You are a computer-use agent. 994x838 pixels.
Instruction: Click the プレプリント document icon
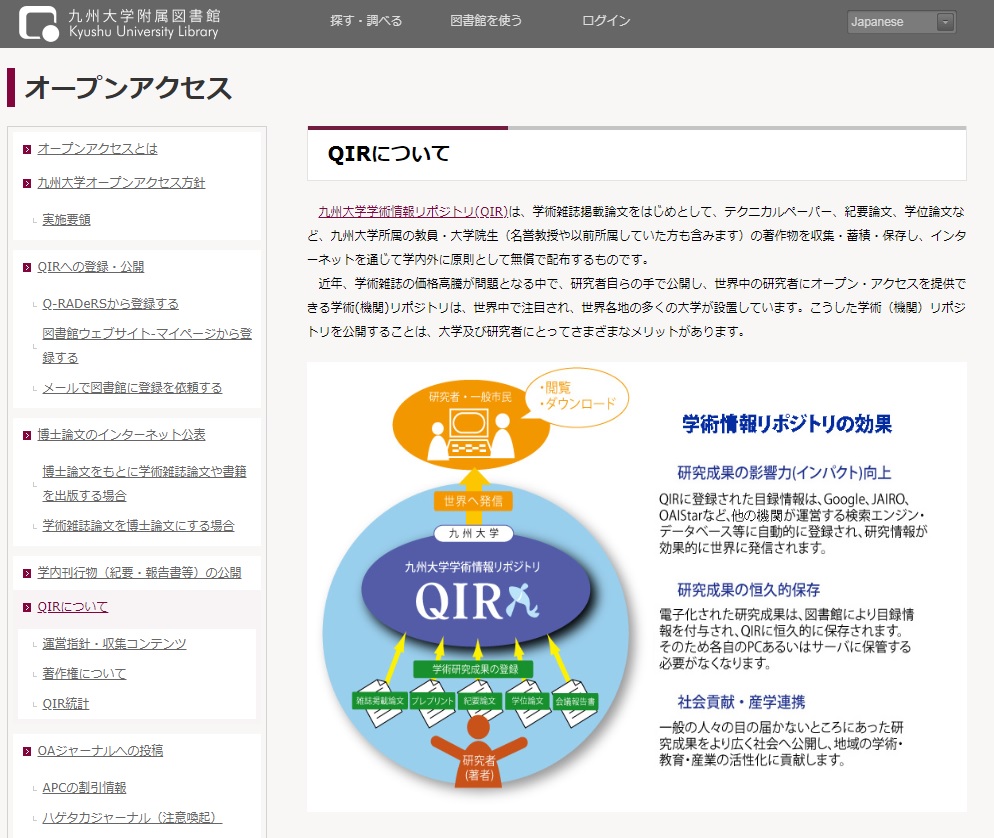coord(432,701)
